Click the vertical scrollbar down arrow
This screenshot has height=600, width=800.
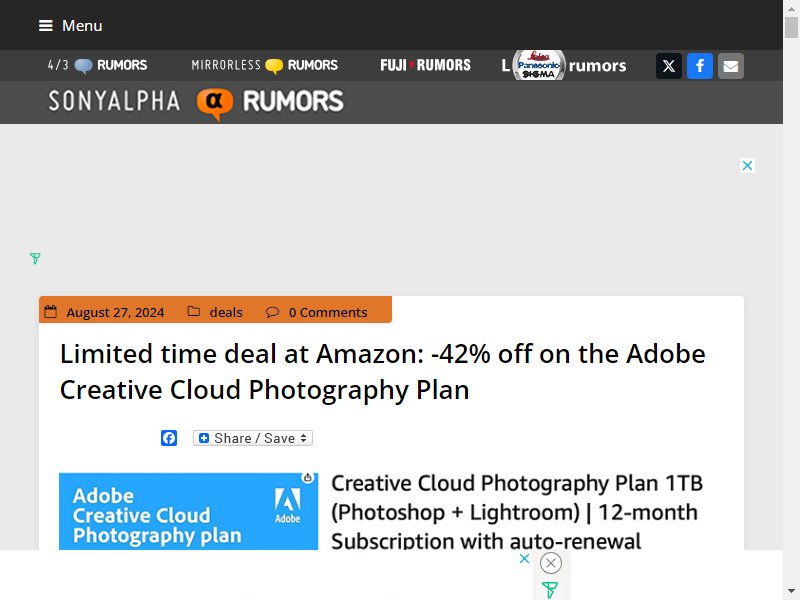(x=791, y=591)
